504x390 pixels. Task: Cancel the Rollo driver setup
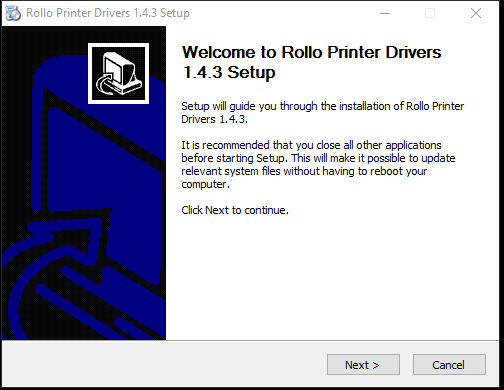[x=449, y=365]
